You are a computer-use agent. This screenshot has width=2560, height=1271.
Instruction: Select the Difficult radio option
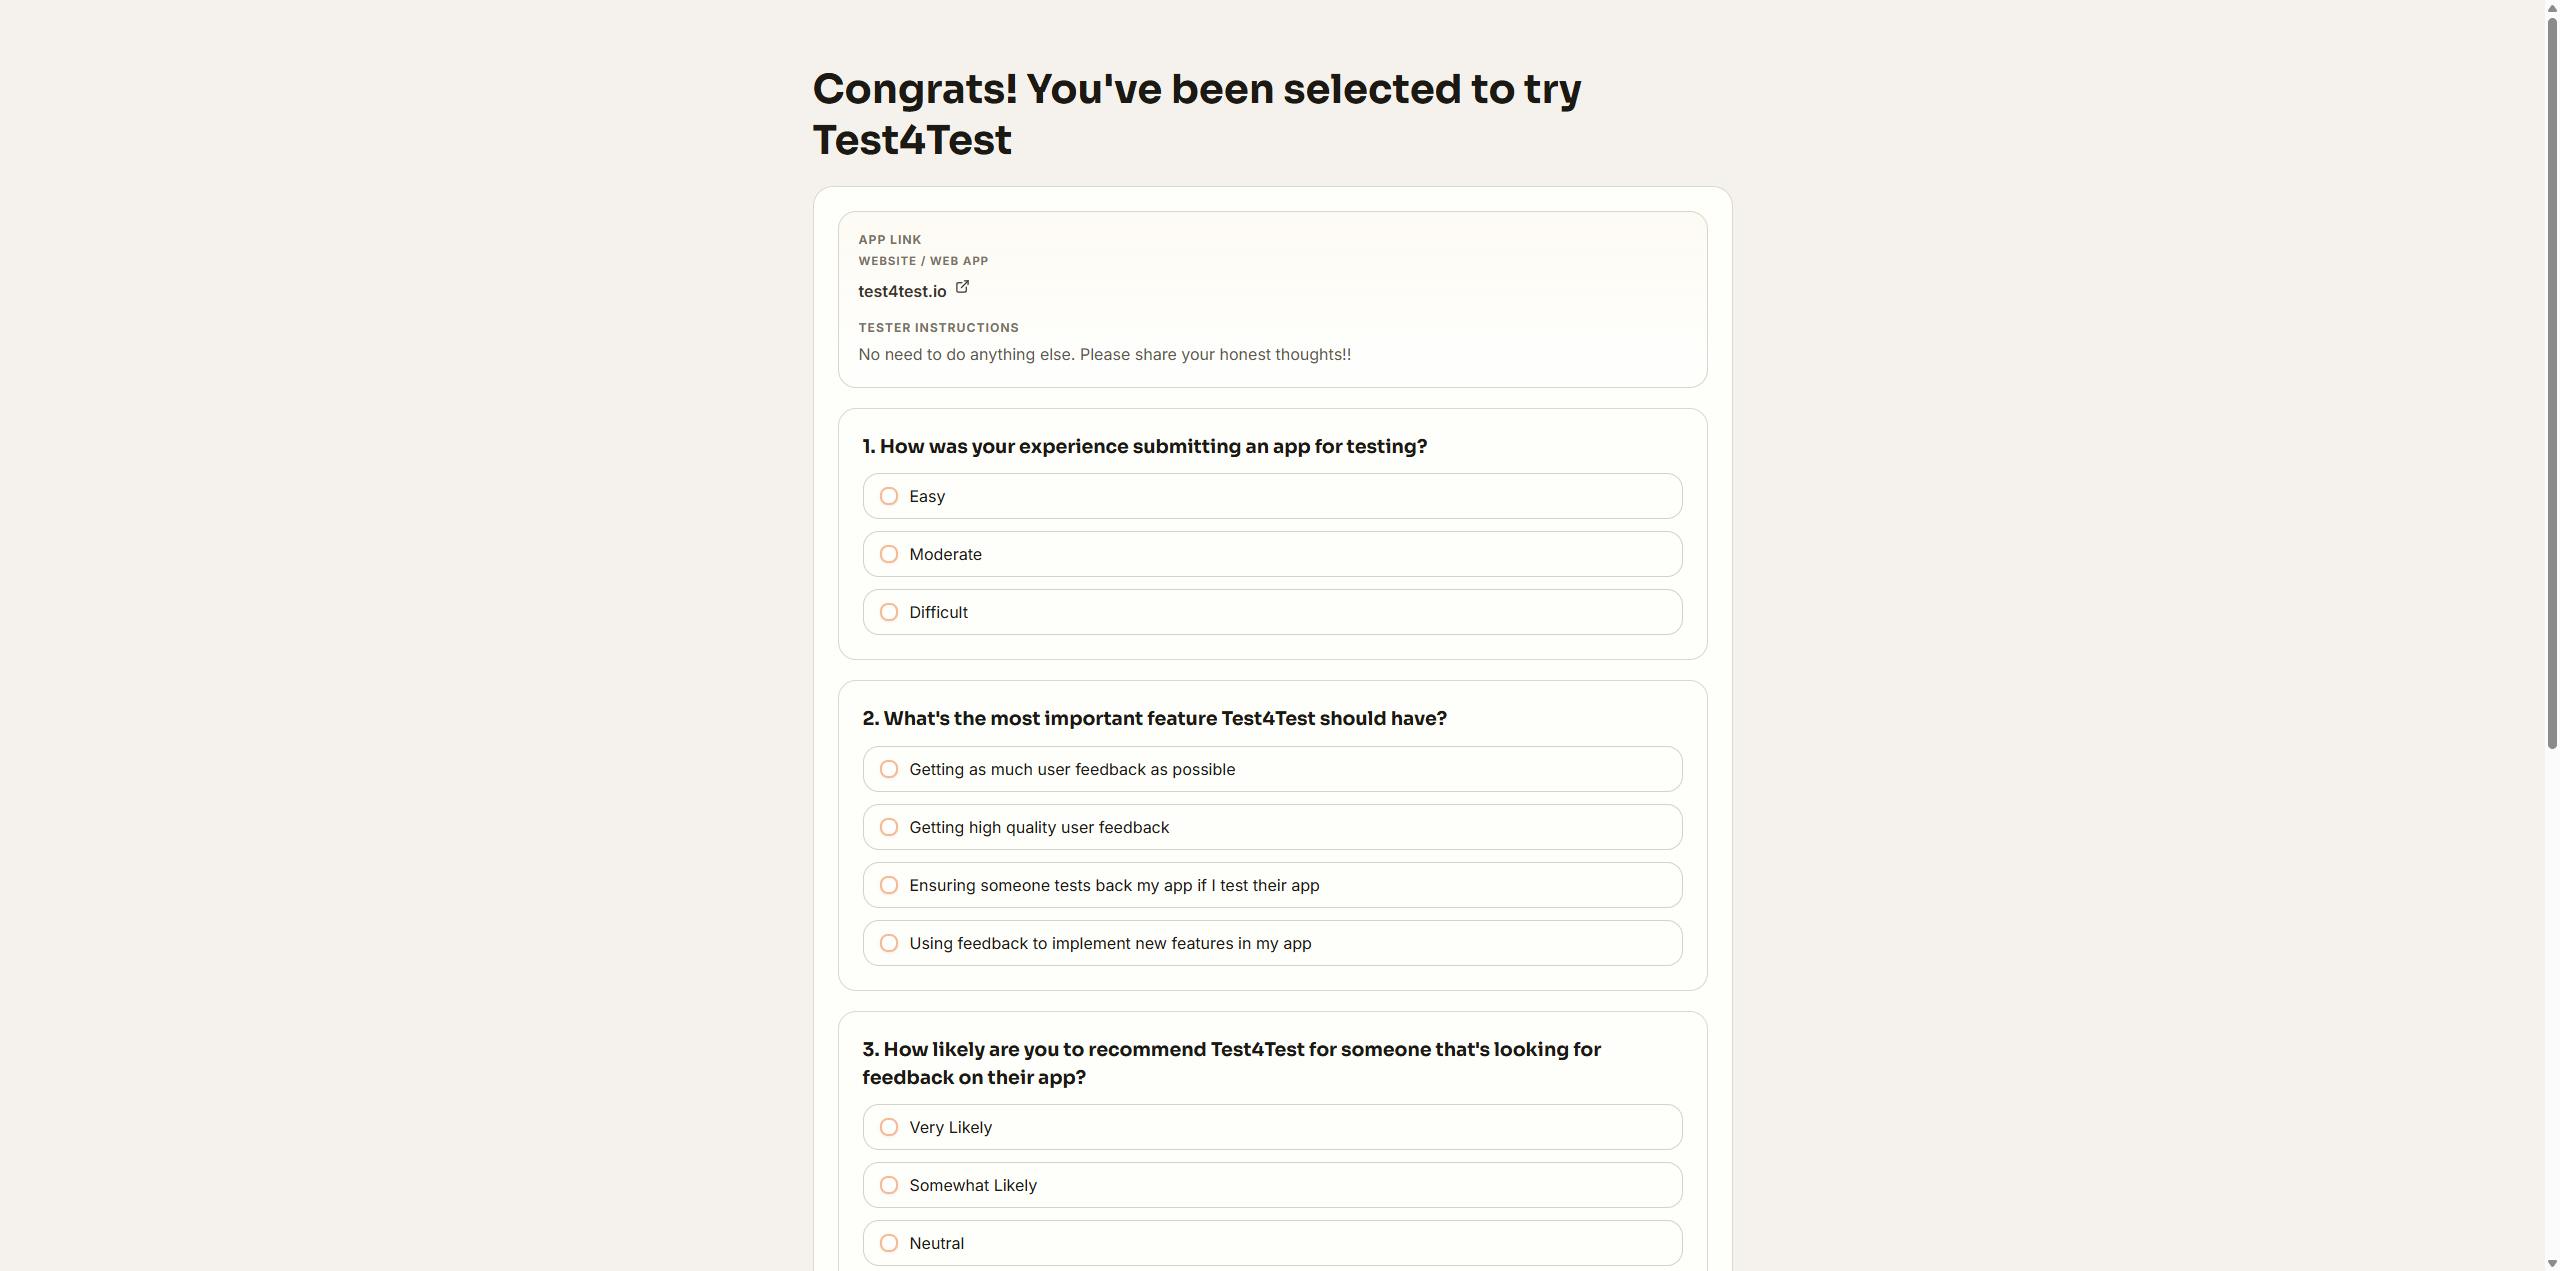point(1272,612)
